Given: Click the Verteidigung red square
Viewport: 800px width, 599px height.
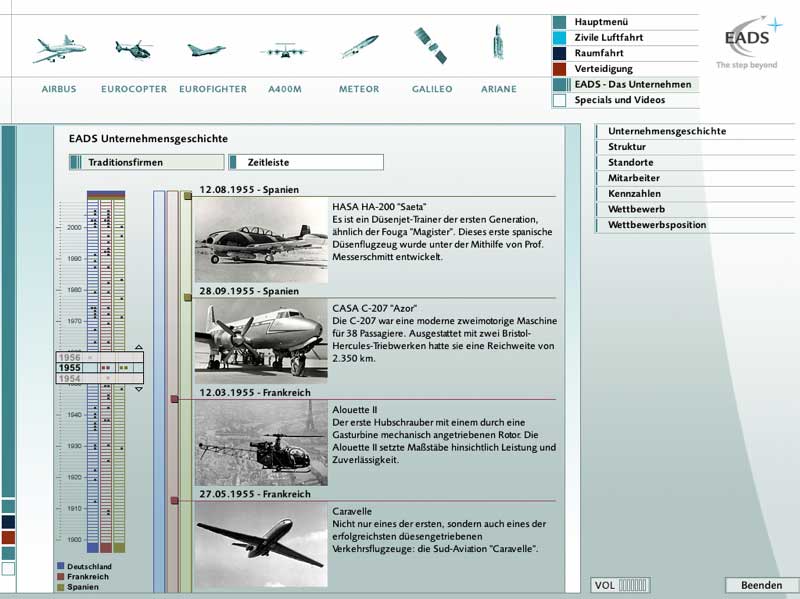Looking at the screenshot, I should 560,69.
